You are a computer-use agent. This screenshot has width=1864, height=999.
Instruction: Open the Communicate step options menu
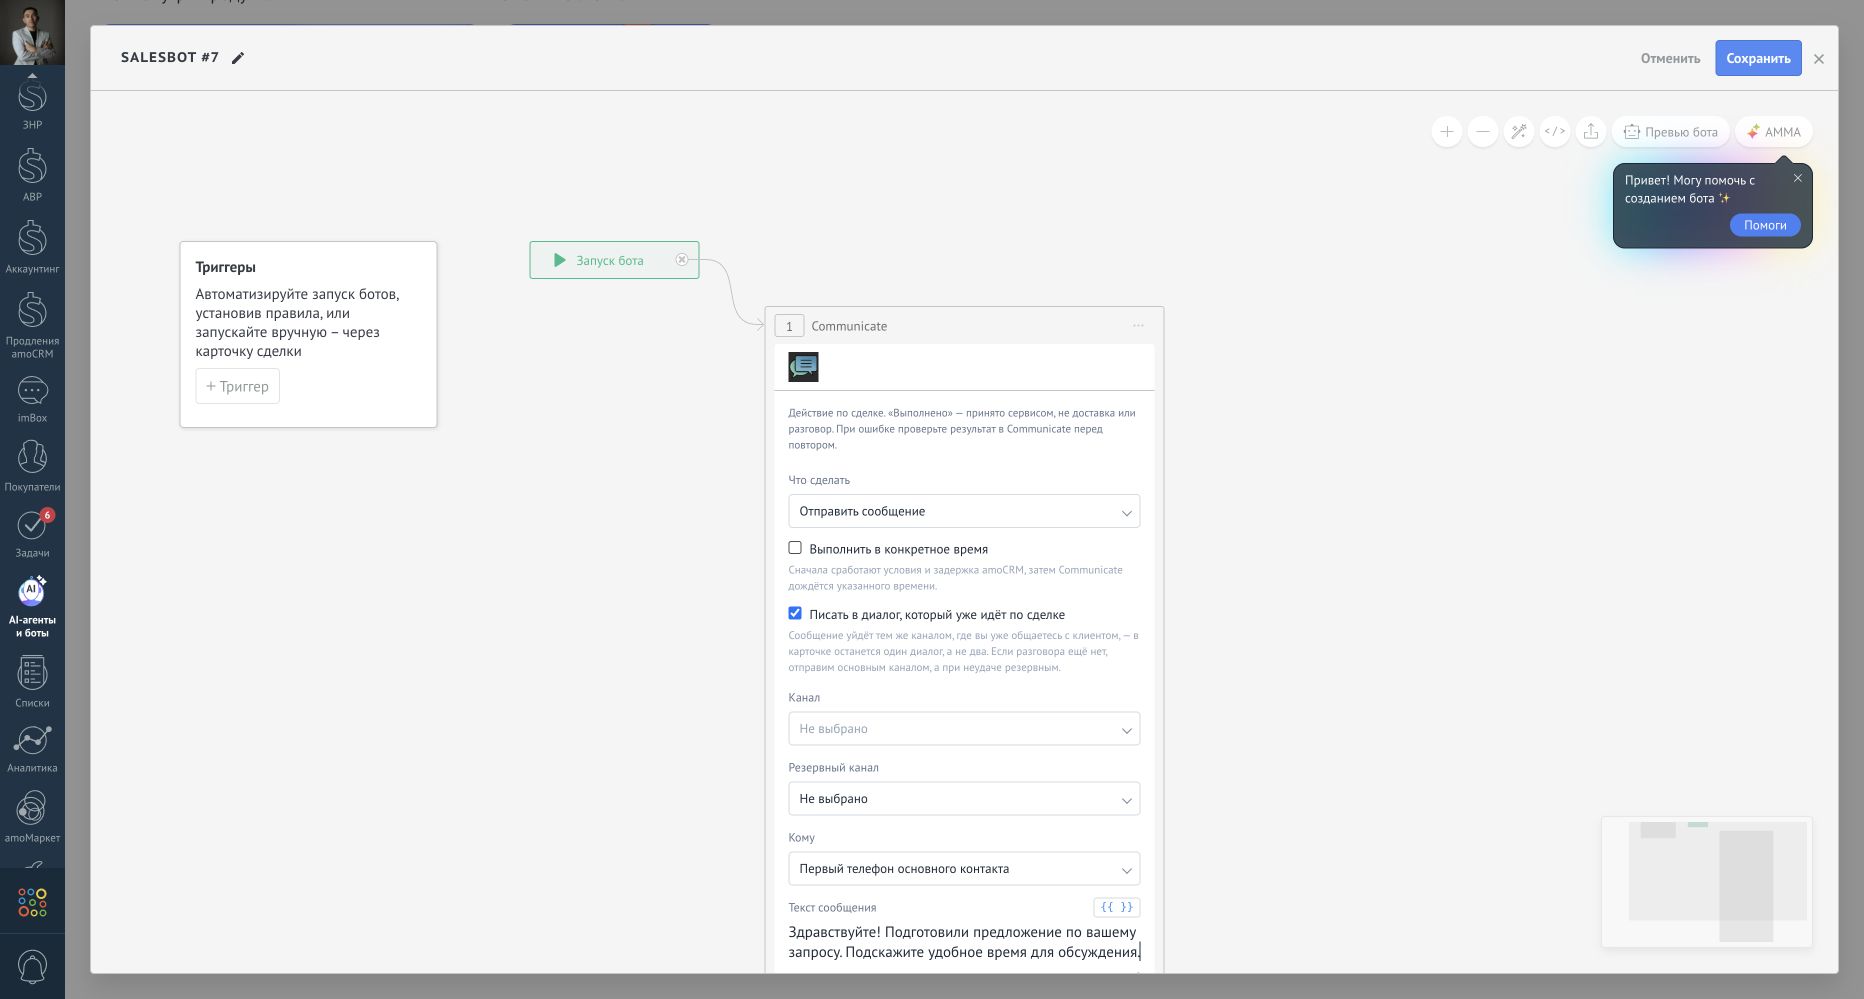tap(1138, 326)
